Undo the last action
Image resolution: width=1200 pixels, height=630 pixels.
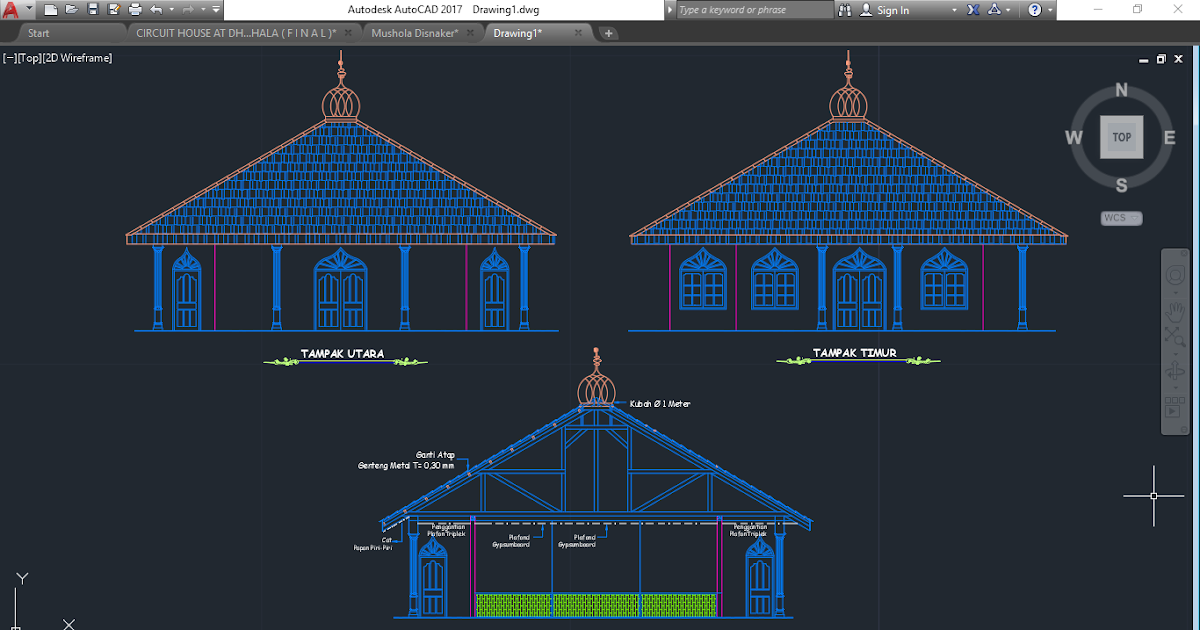[156, 10]
